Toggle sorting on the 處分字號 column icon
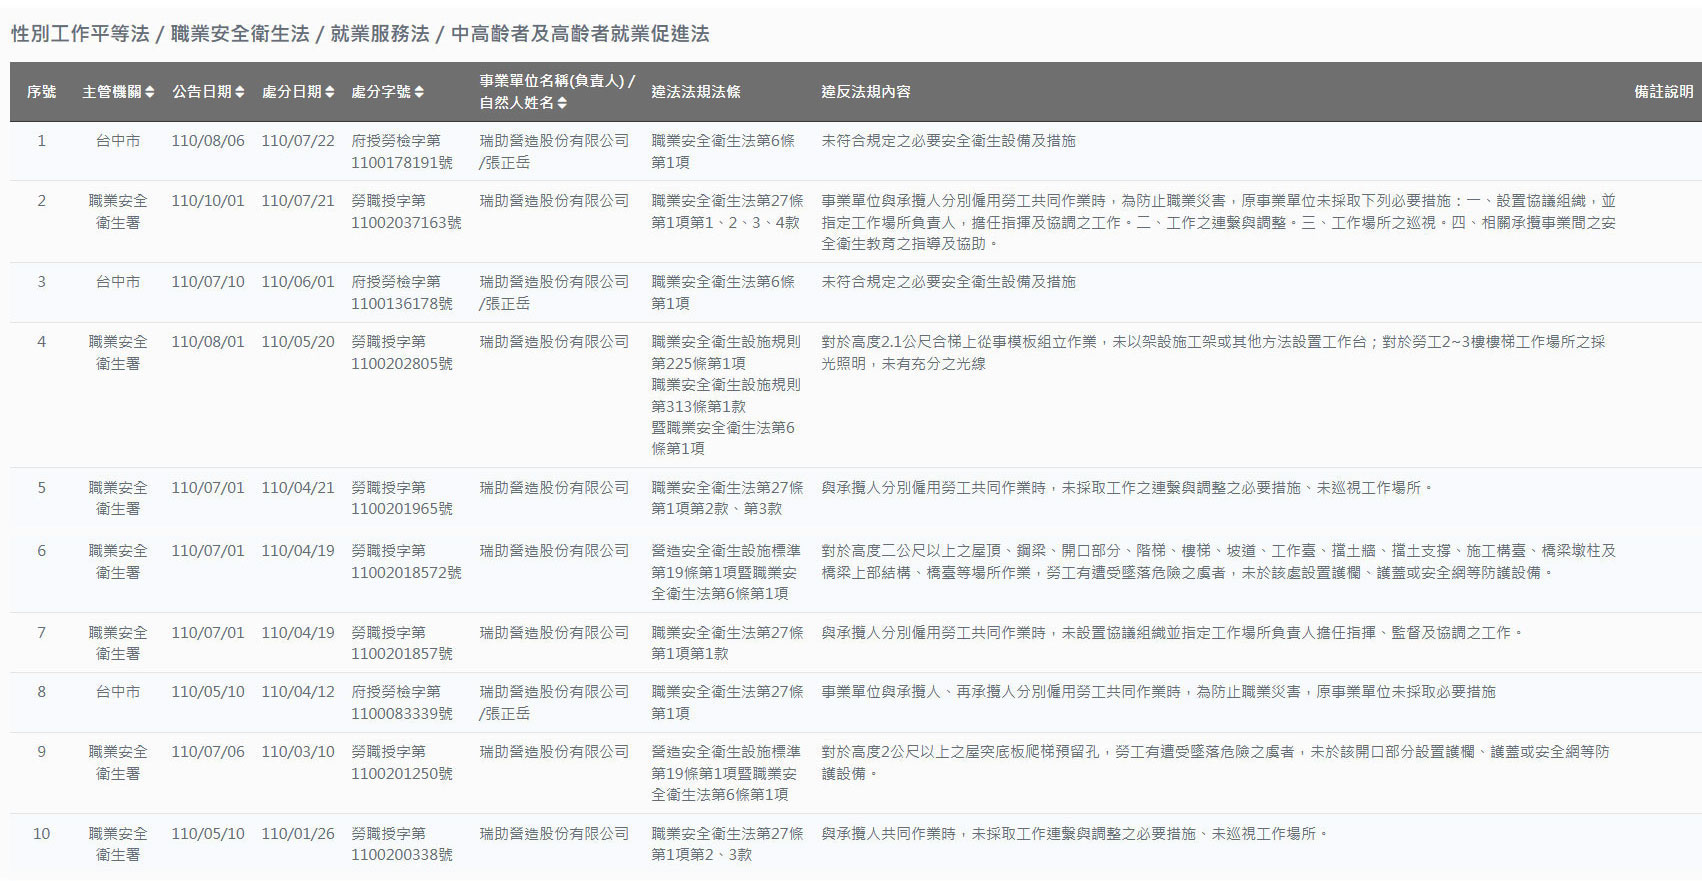The height and width of the screenshot is (881, 1702). [419, 92]
